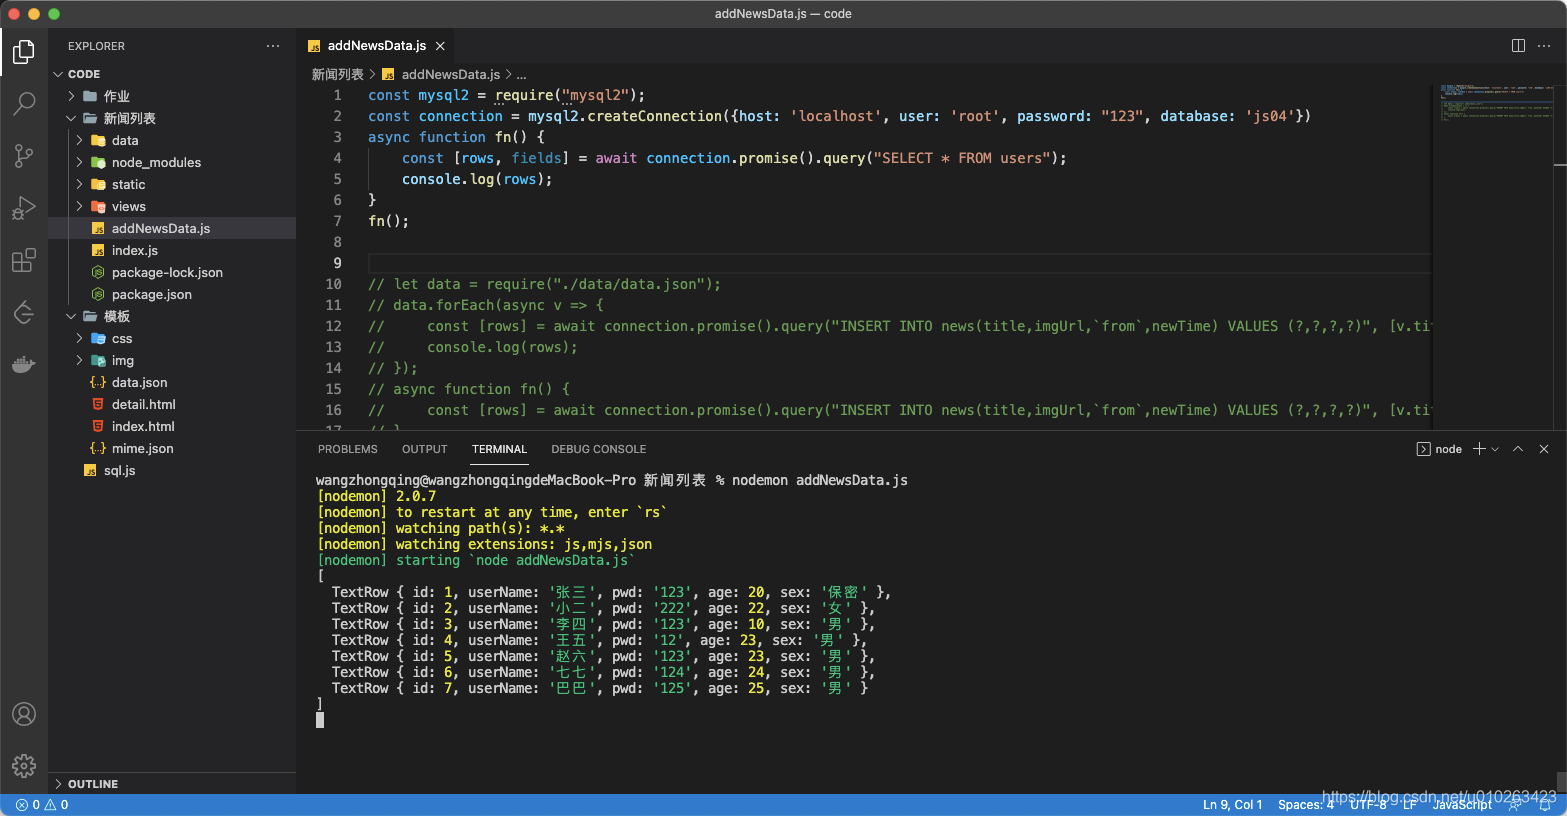Change indentation via Spaces: 4
This screenshot has height=816, width=1567.
[1305, 805]
